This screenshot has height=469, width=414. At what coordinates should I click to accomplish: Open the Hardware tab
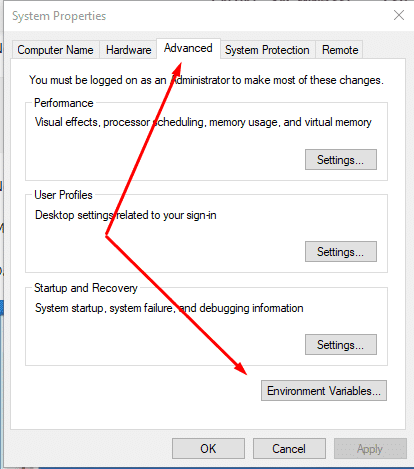click(128, 50)
